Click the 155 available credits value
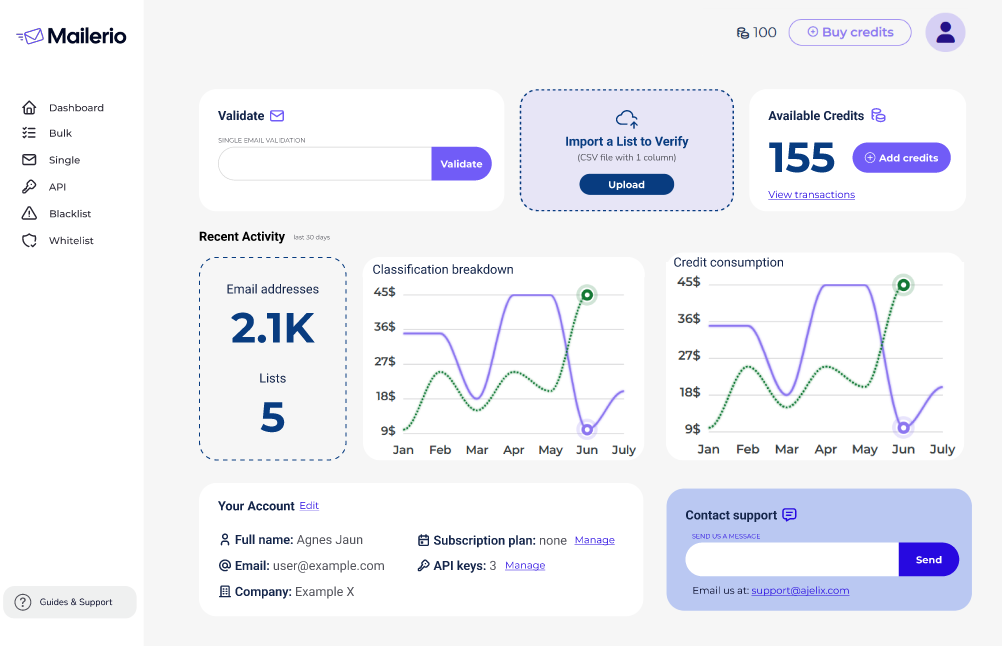This screenshot has width=1002, height=646. click(801, 158)
